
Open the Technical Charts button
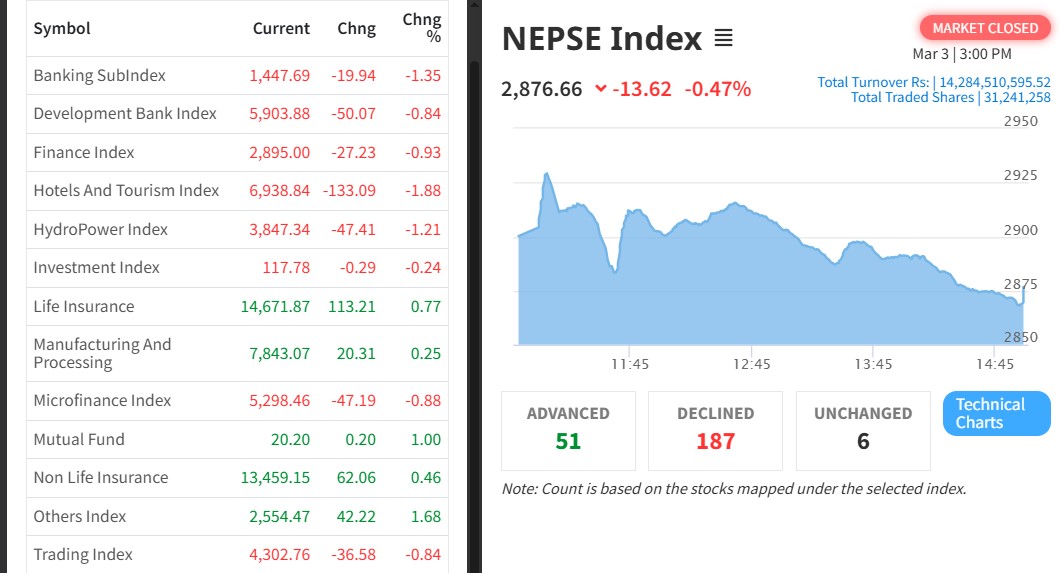[996, 413]
